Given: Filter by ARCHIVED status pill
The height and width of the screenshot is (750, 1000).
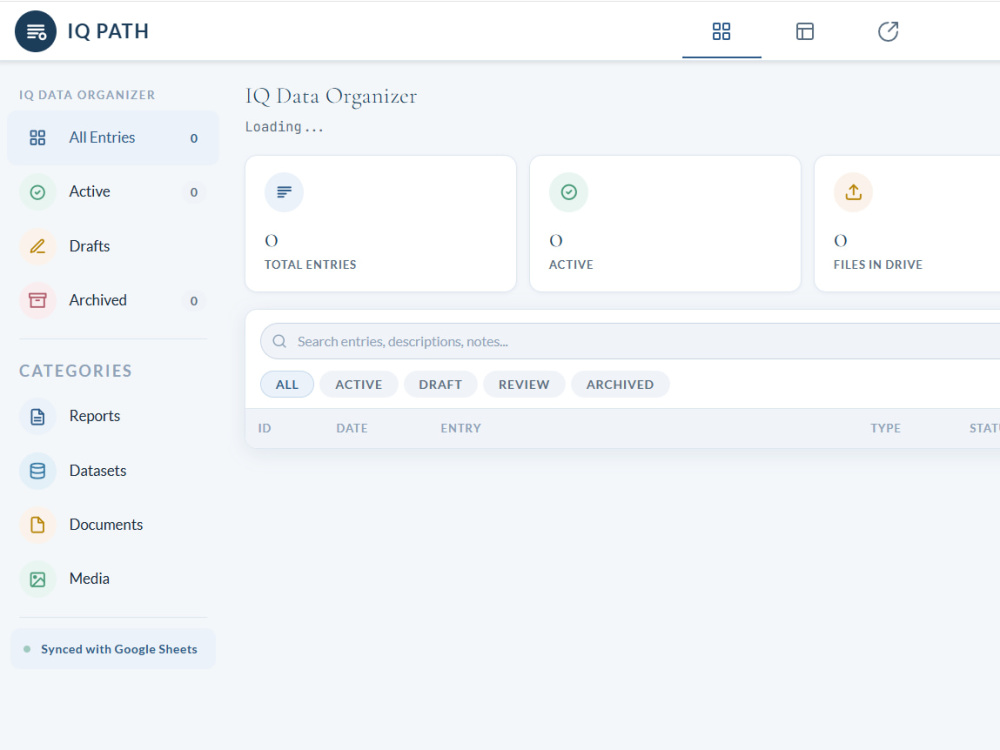Looking at the screenshot, I should (620, 385).
